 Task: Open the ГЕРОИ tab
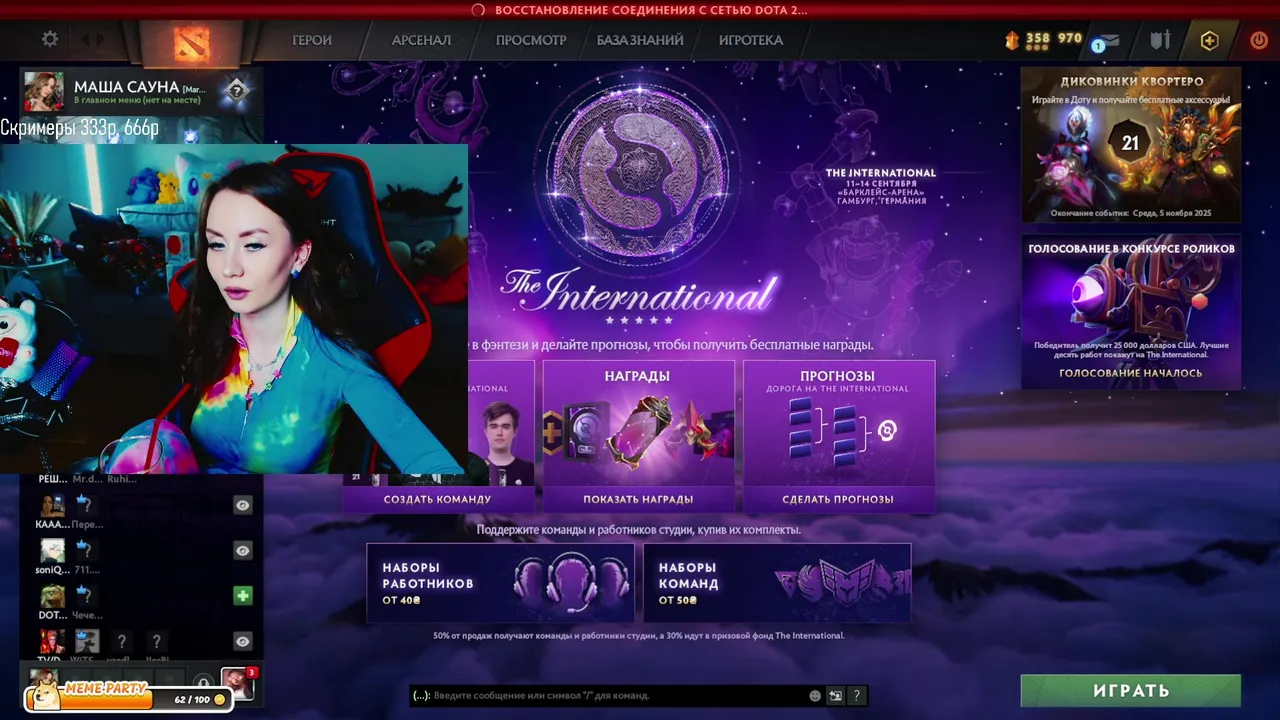(x=312, y=40)
